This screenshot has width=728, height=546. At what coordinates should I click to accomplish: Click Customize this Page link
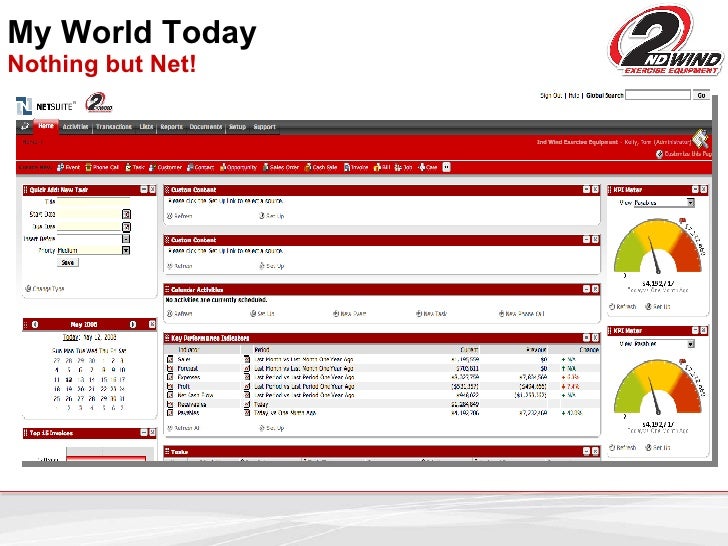[688, 154]
